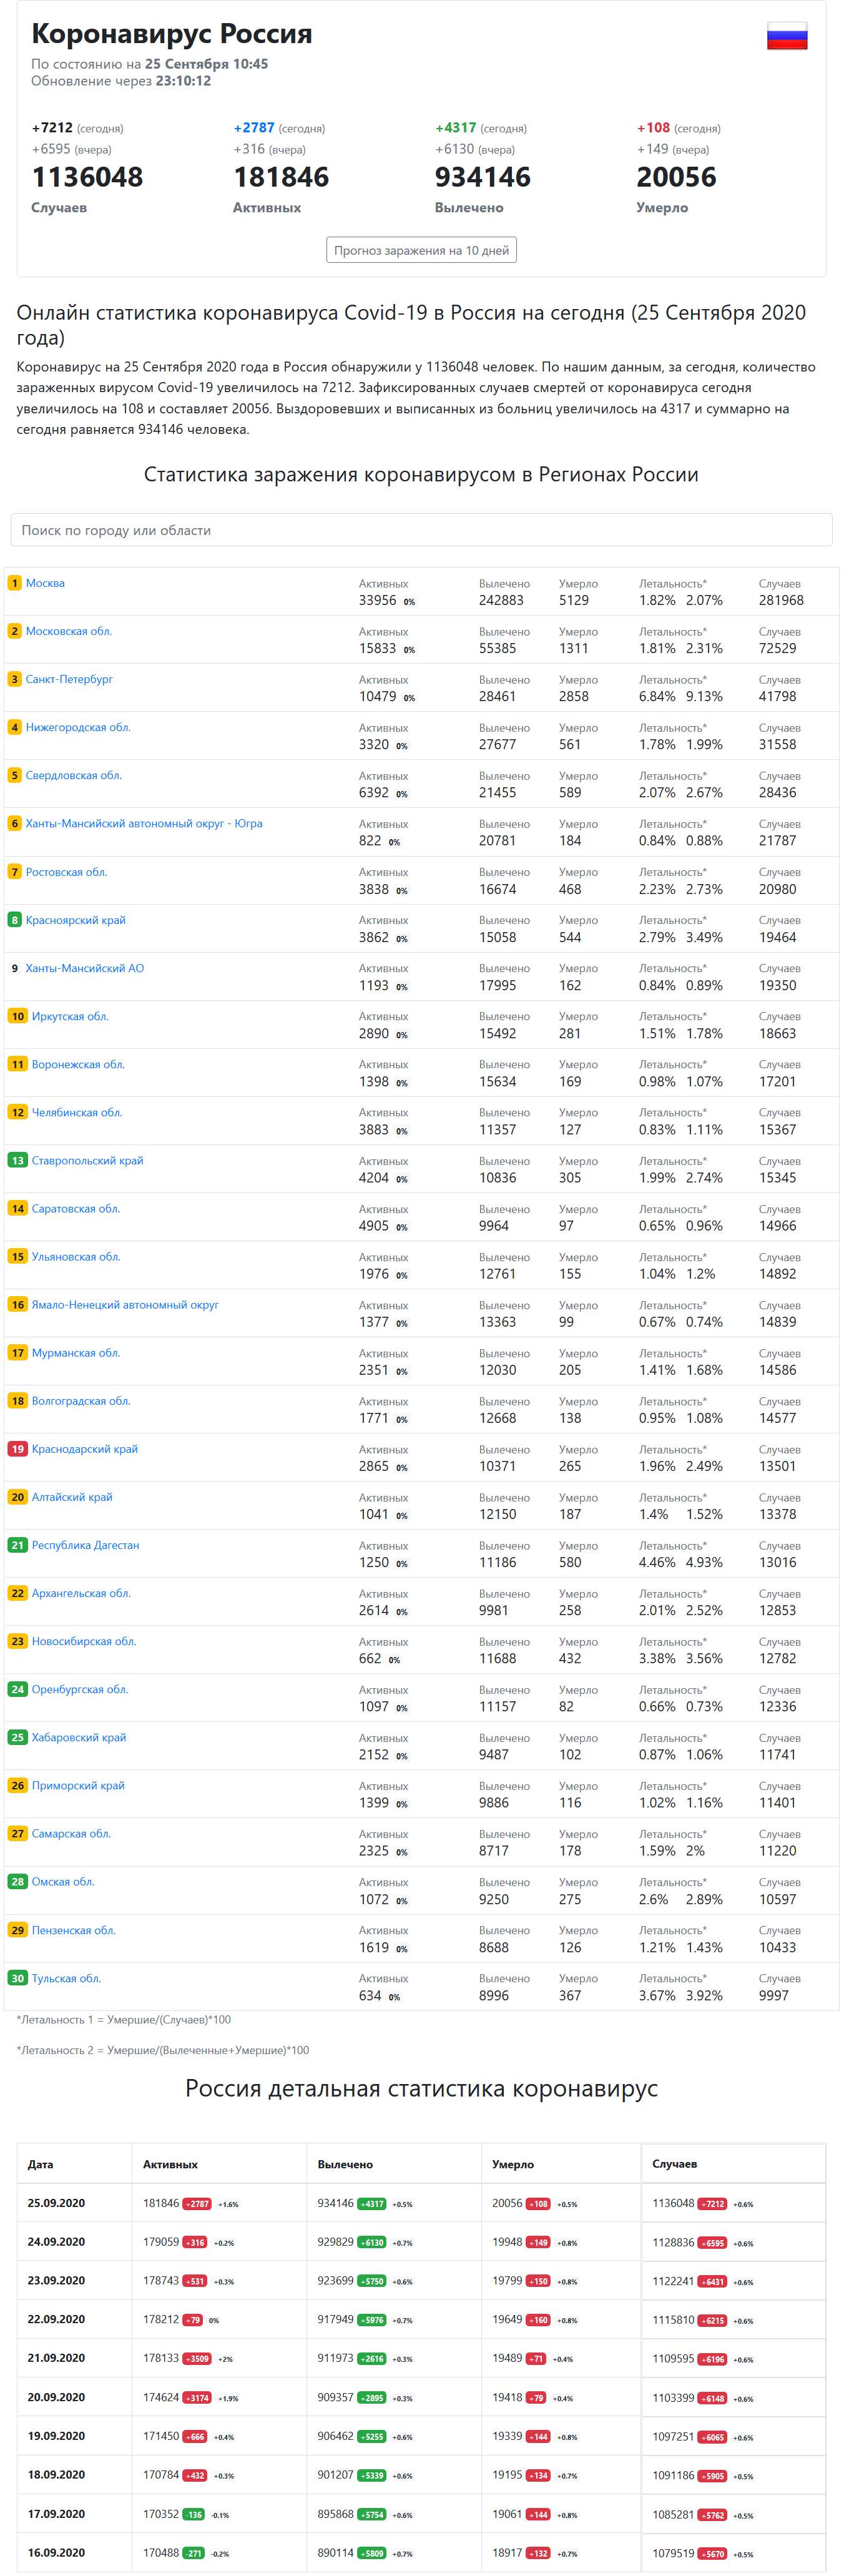
Task: Open the Санкт-Петербург region link
Action: click(69, 679)
